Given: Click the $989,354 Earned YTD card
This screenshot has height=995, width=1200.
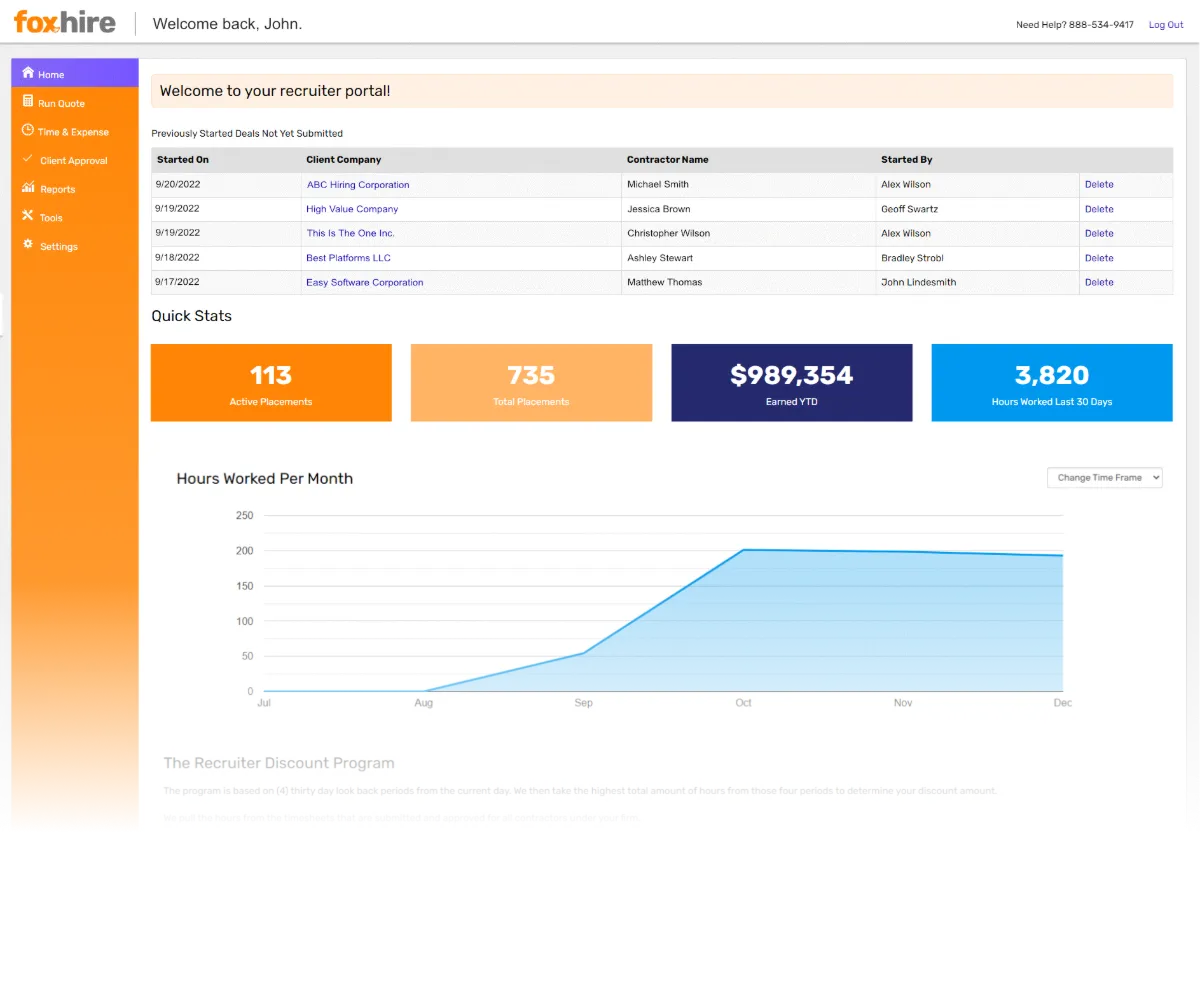Looking at the screenshot, I should coord(792,383).
